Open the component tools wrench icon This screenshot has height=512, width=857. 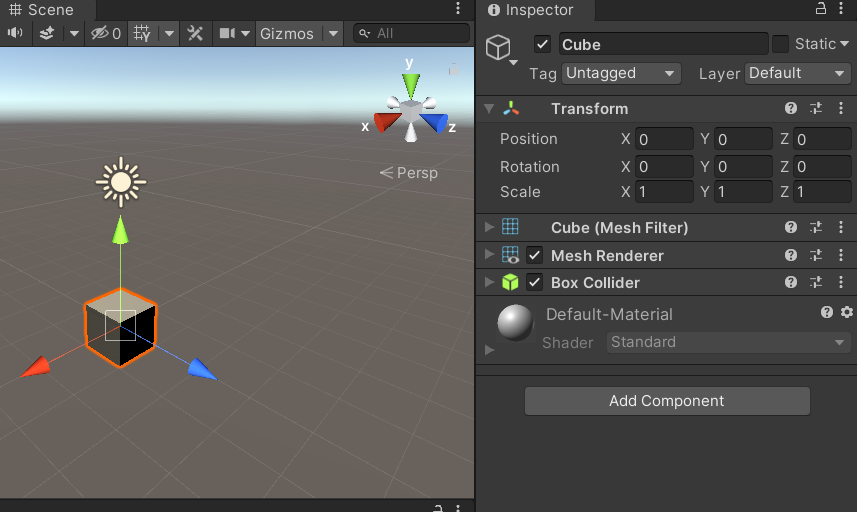click(x=195, y=33)
